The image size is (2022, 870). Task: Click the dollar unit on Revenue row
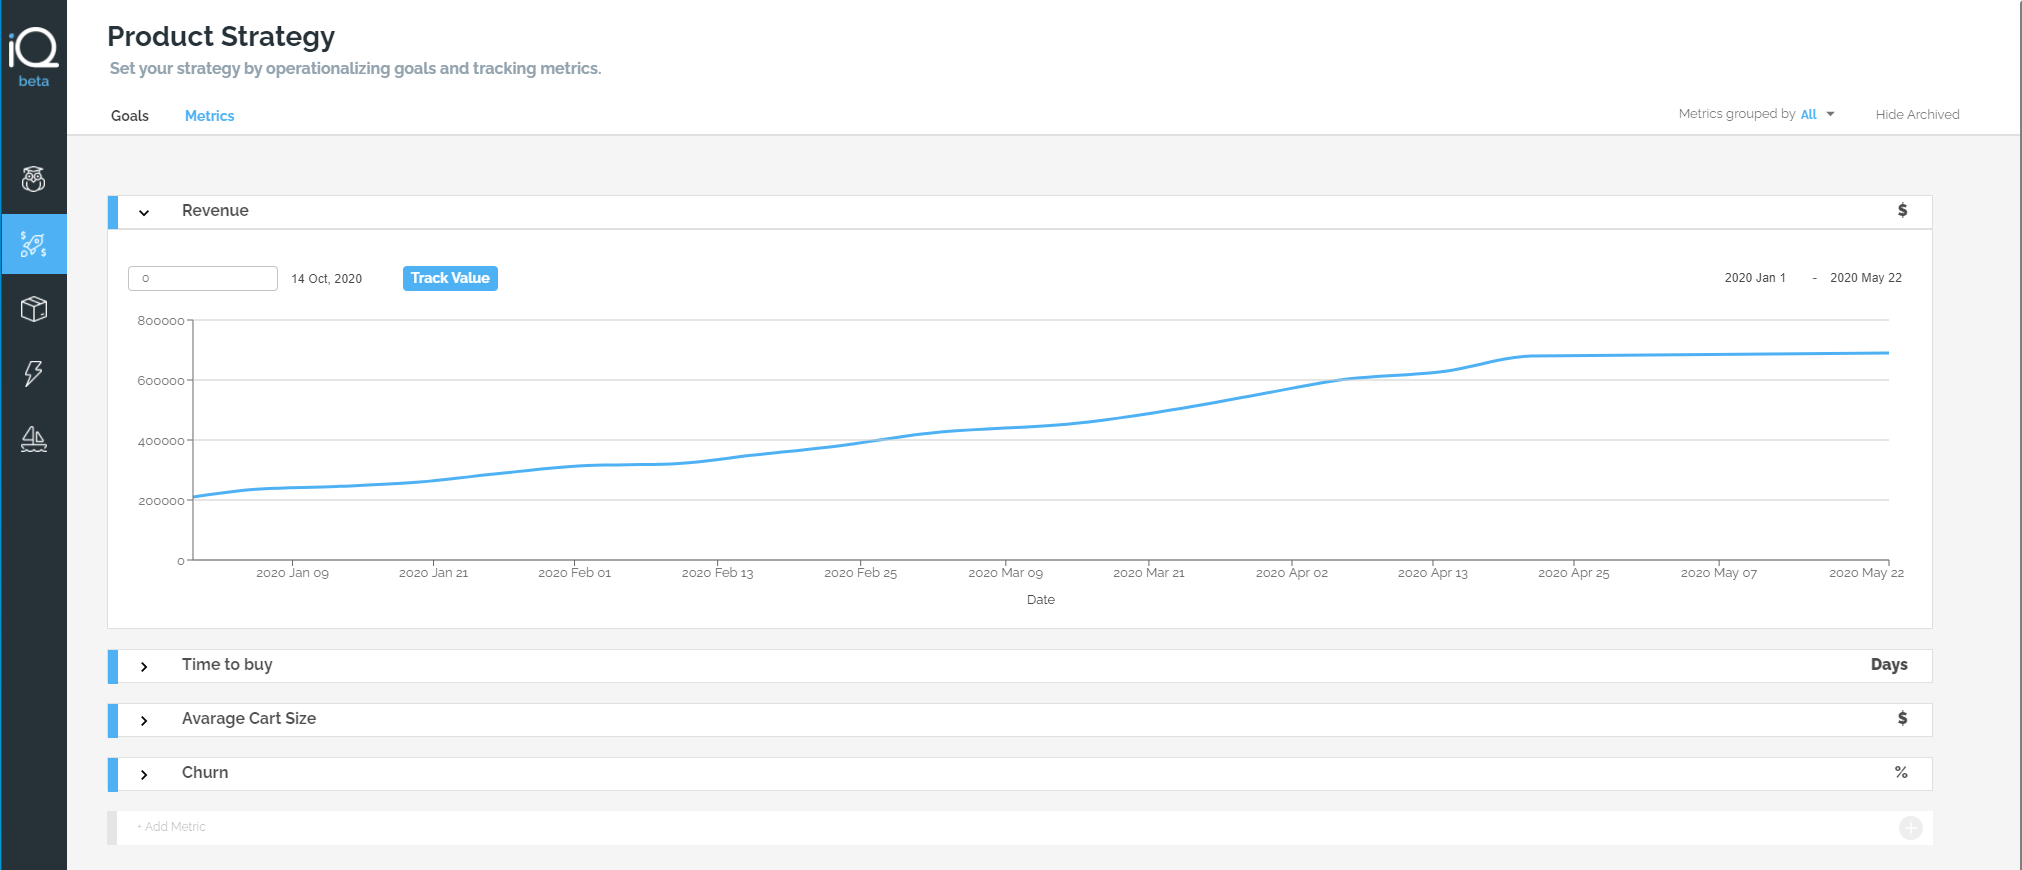tap(1902, 210)
